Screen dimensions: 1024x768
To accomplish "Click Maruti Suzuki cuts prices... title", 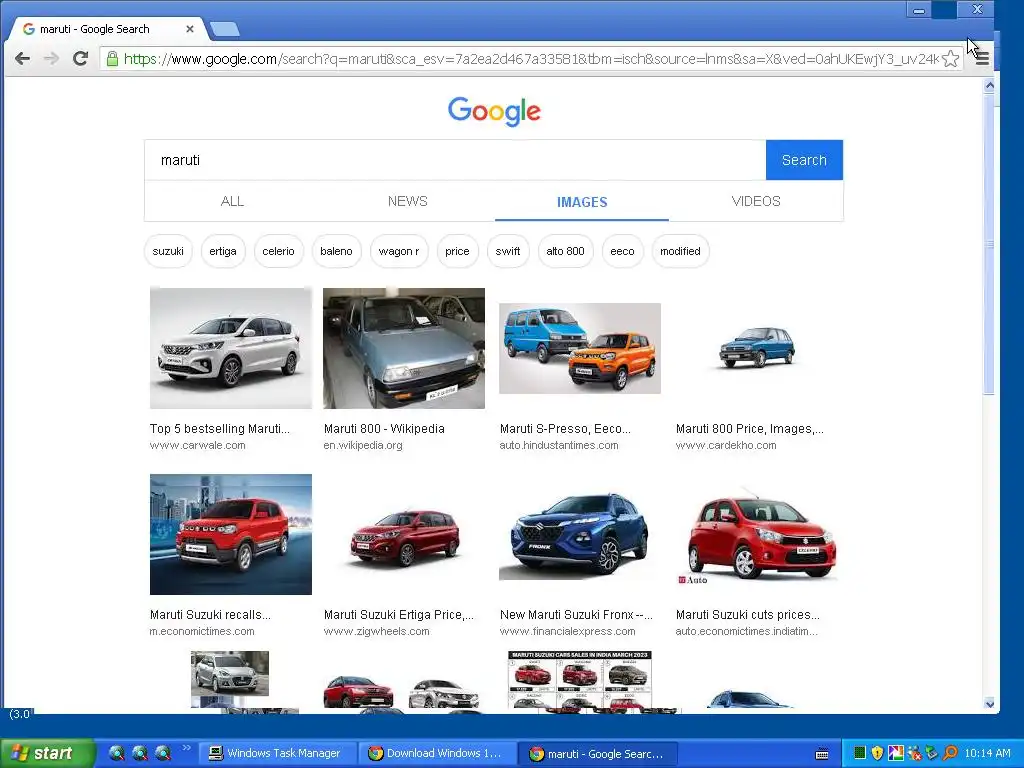I will point(748,615).
